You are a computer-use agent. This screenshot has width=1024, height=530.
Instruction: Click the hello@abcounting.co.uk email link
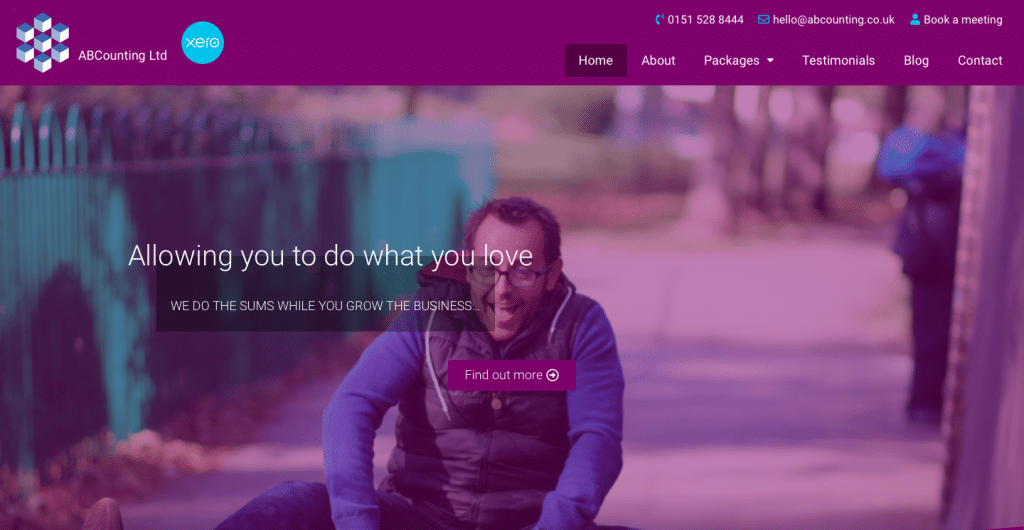tap(833, 20)
